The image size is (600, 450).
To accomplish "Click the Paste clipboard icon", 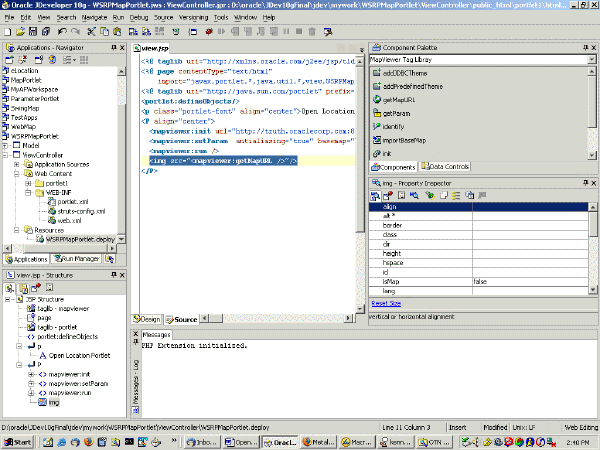I will (117, 32).
